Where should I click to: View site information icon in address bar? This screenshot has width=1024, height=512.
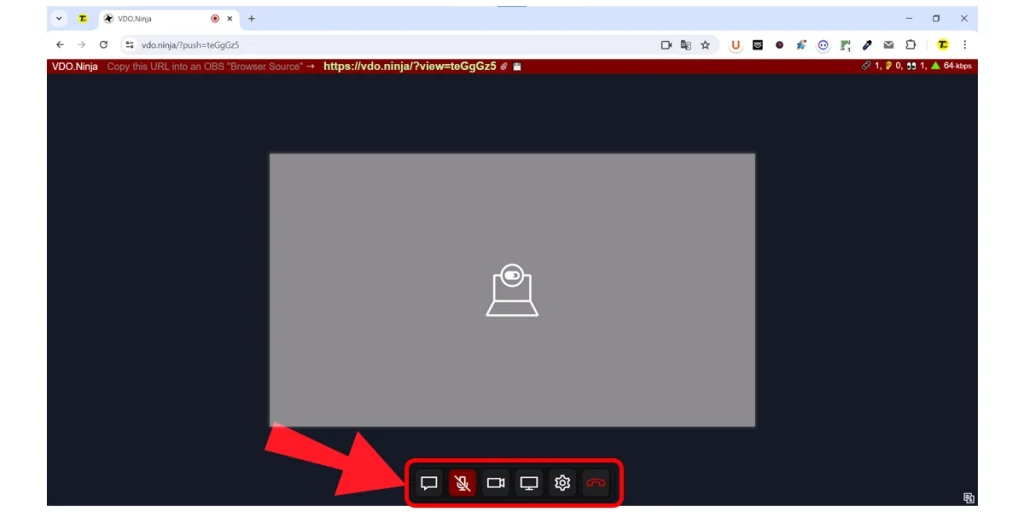point(129,45)
